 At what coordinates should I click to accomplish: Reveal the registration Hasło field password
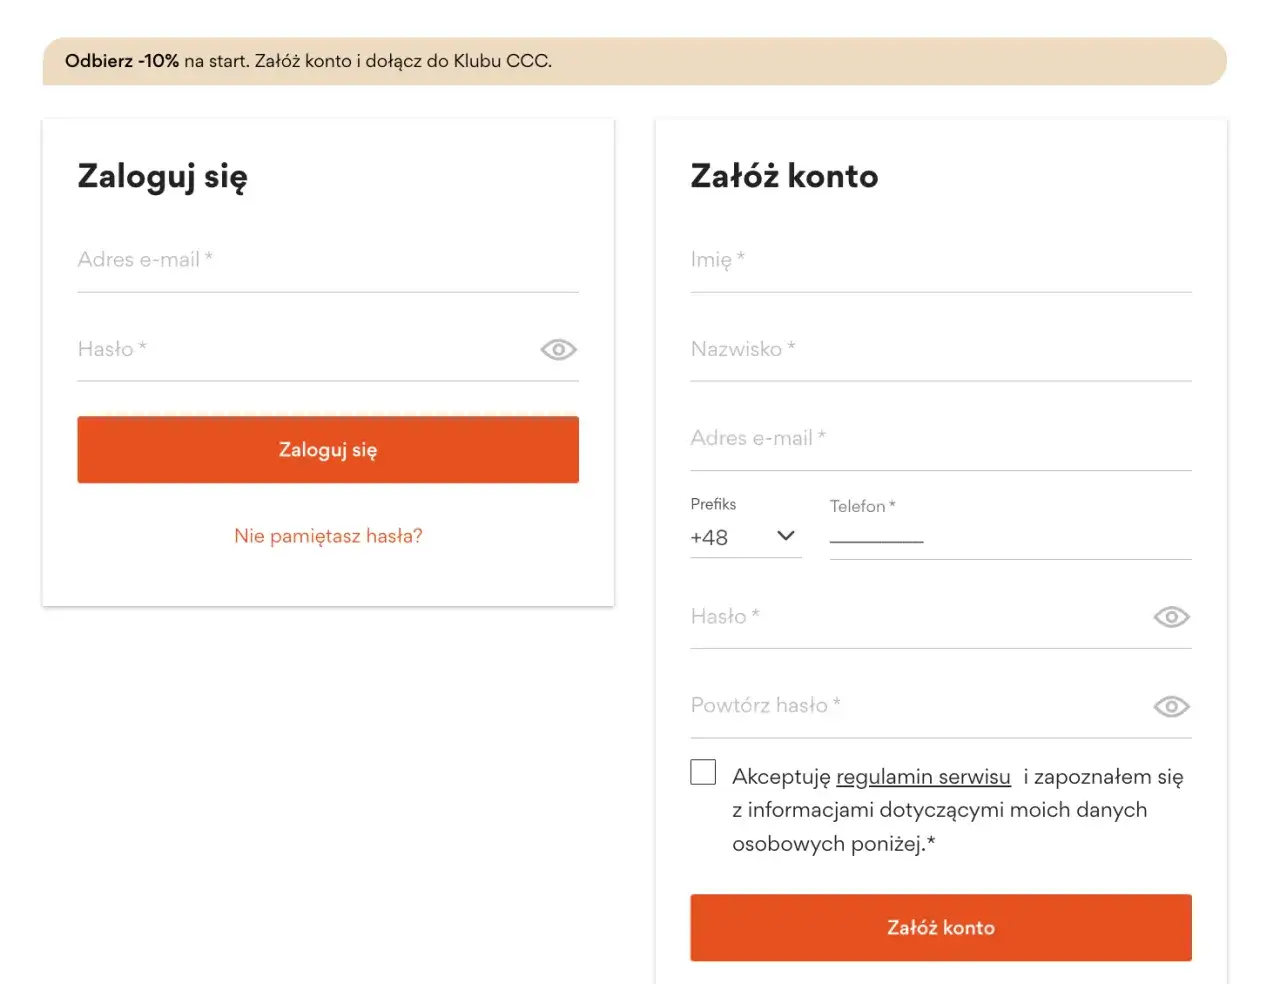tap(1170, 616)
